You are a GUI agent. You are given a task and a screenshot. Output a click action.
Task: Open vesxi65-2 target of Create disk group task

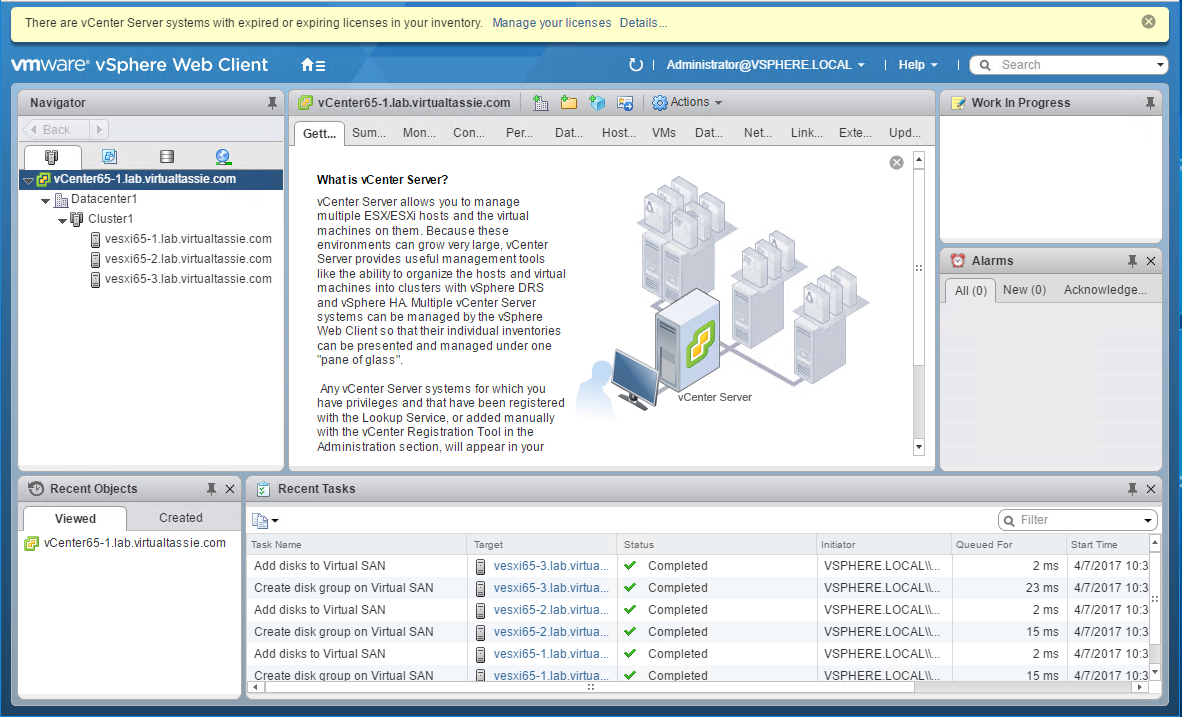pos(551,632)
